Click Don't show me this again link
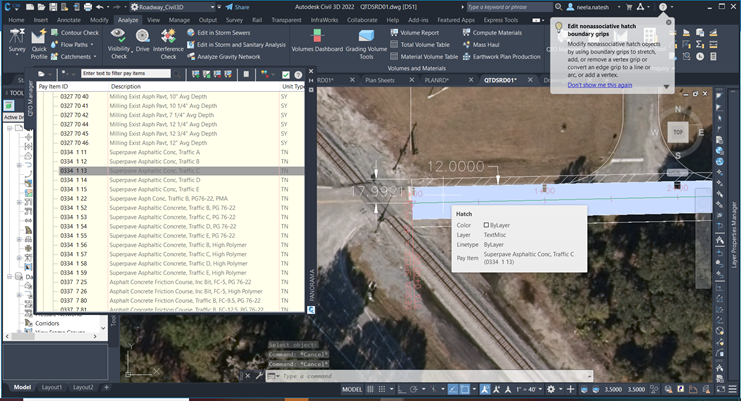This screenshot has width=741, height=401. (599, 85)
